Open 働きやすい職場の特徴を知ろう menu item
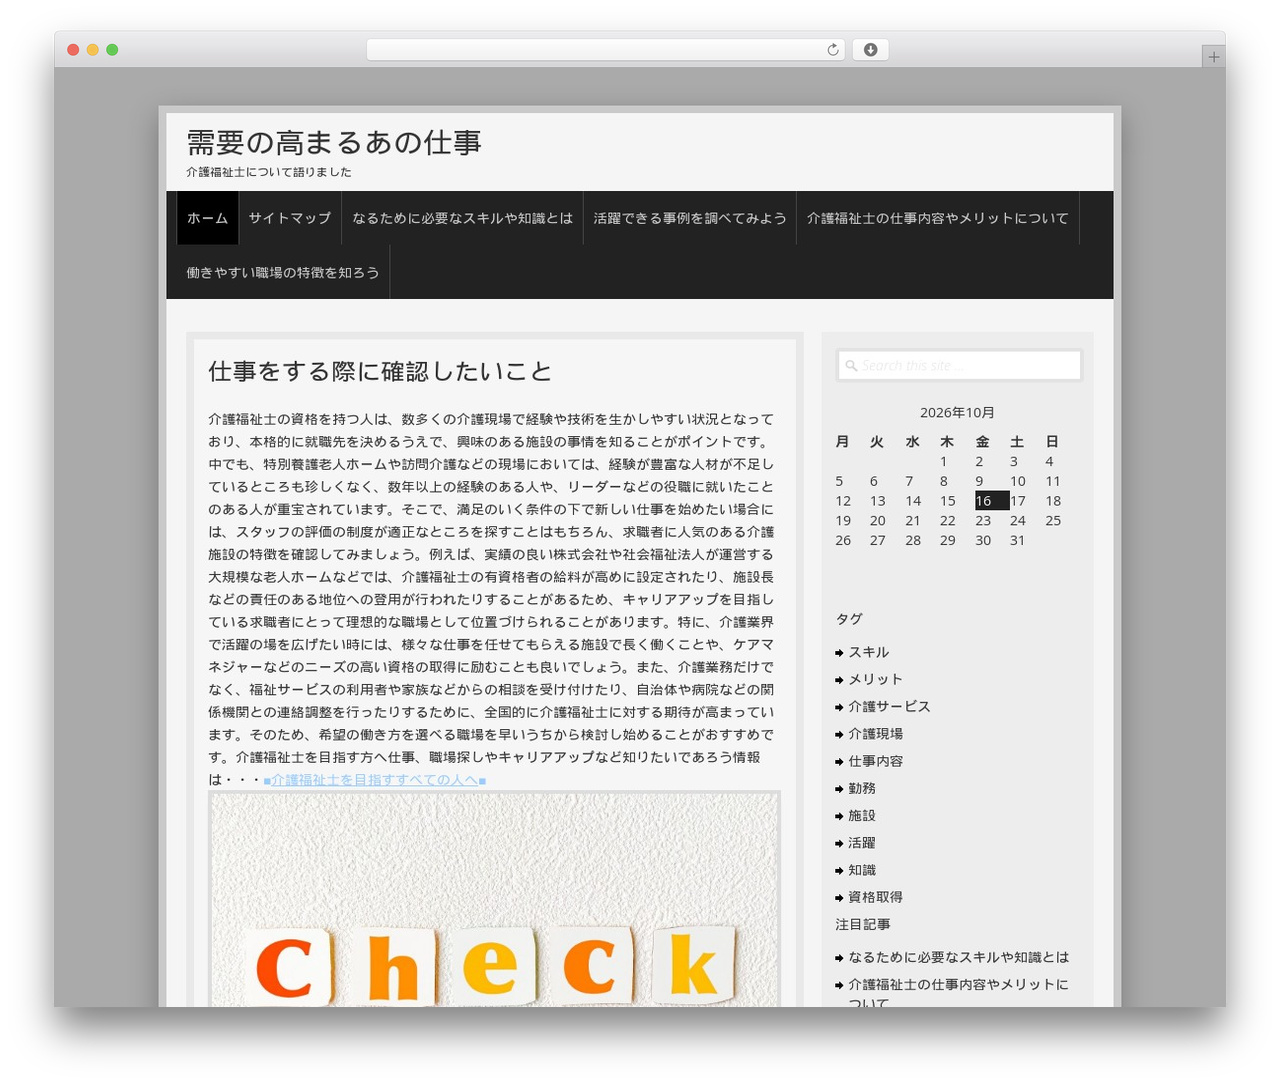This screenshot has height=1084, width=1280. (x=283, y=272)
